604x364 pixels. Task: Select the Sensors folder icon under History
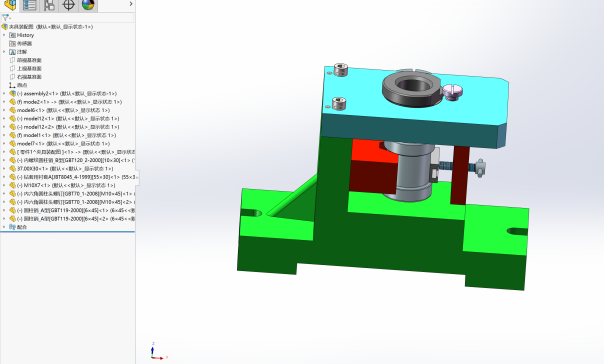(x=12, y=44)
